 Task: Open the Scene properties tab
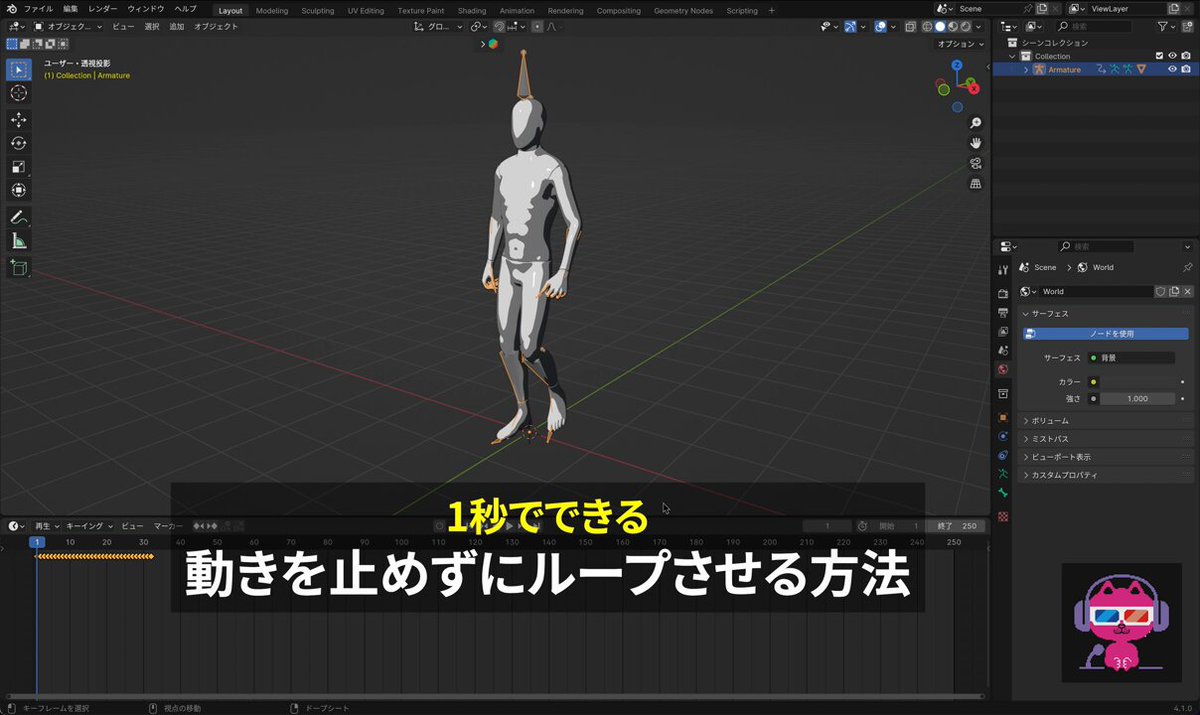pyautogui.click(x=1003, y=350)
